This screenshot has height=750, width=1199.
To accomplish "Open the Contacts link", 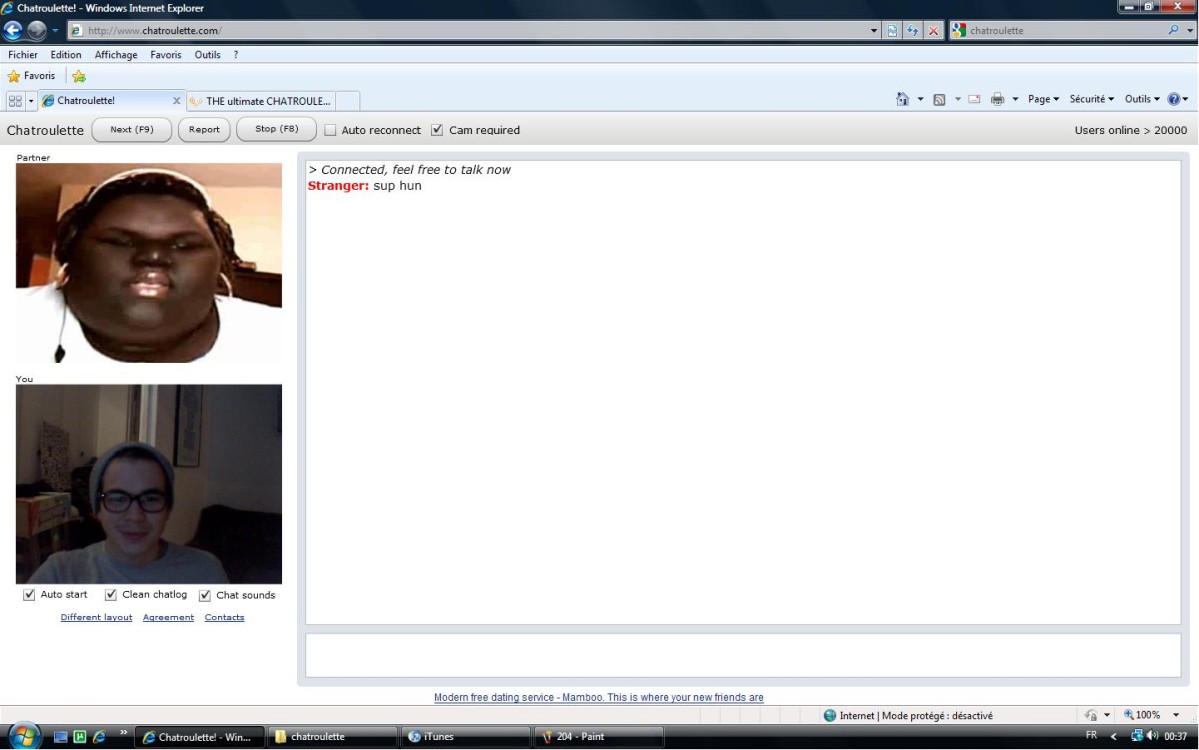I will 224,618.
